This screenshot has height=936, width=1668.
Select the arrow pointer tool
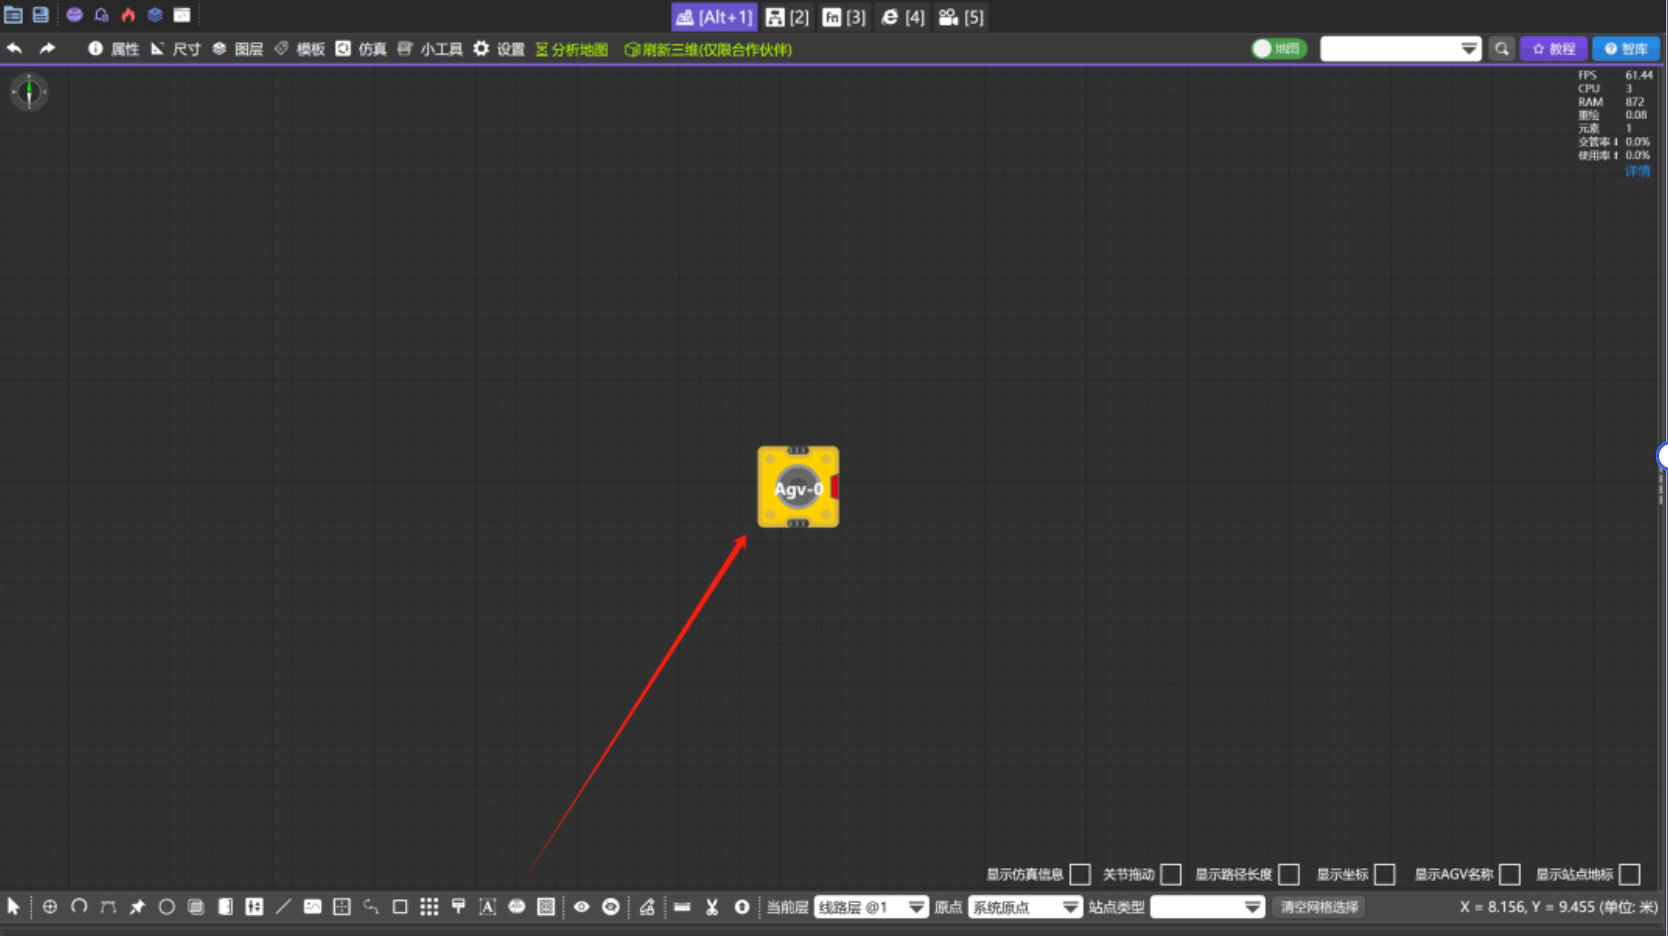13,907
